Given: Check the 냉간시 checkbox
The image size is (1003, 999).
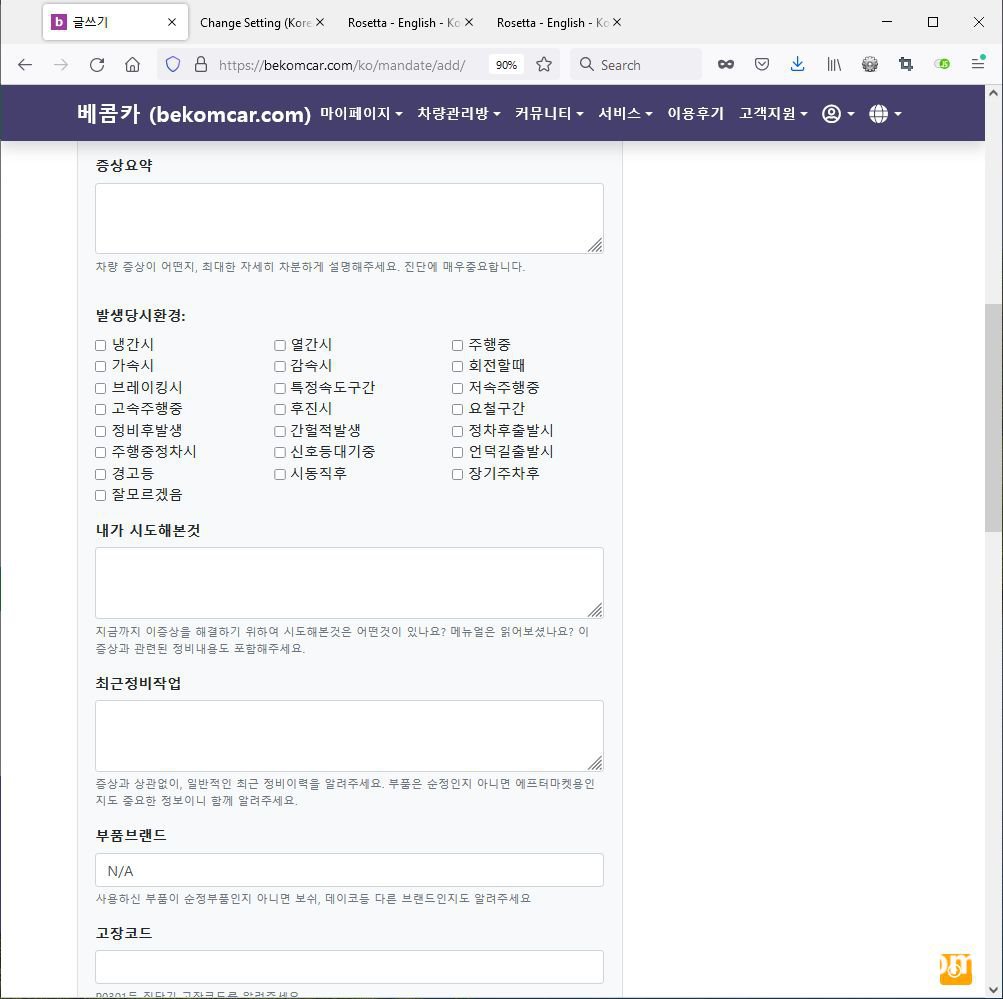Looking at the screenshot, I should tap(100, 345).
